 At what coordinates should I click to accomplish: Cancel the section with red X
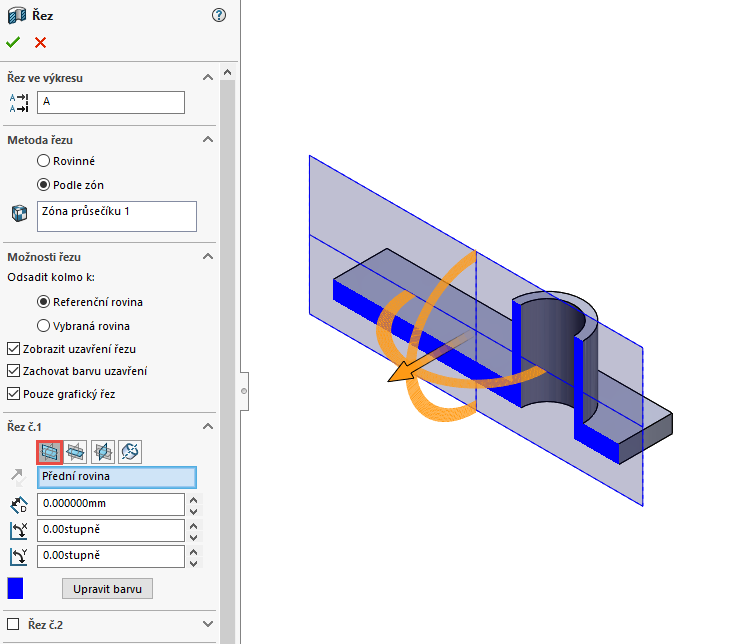coord(41,43)
